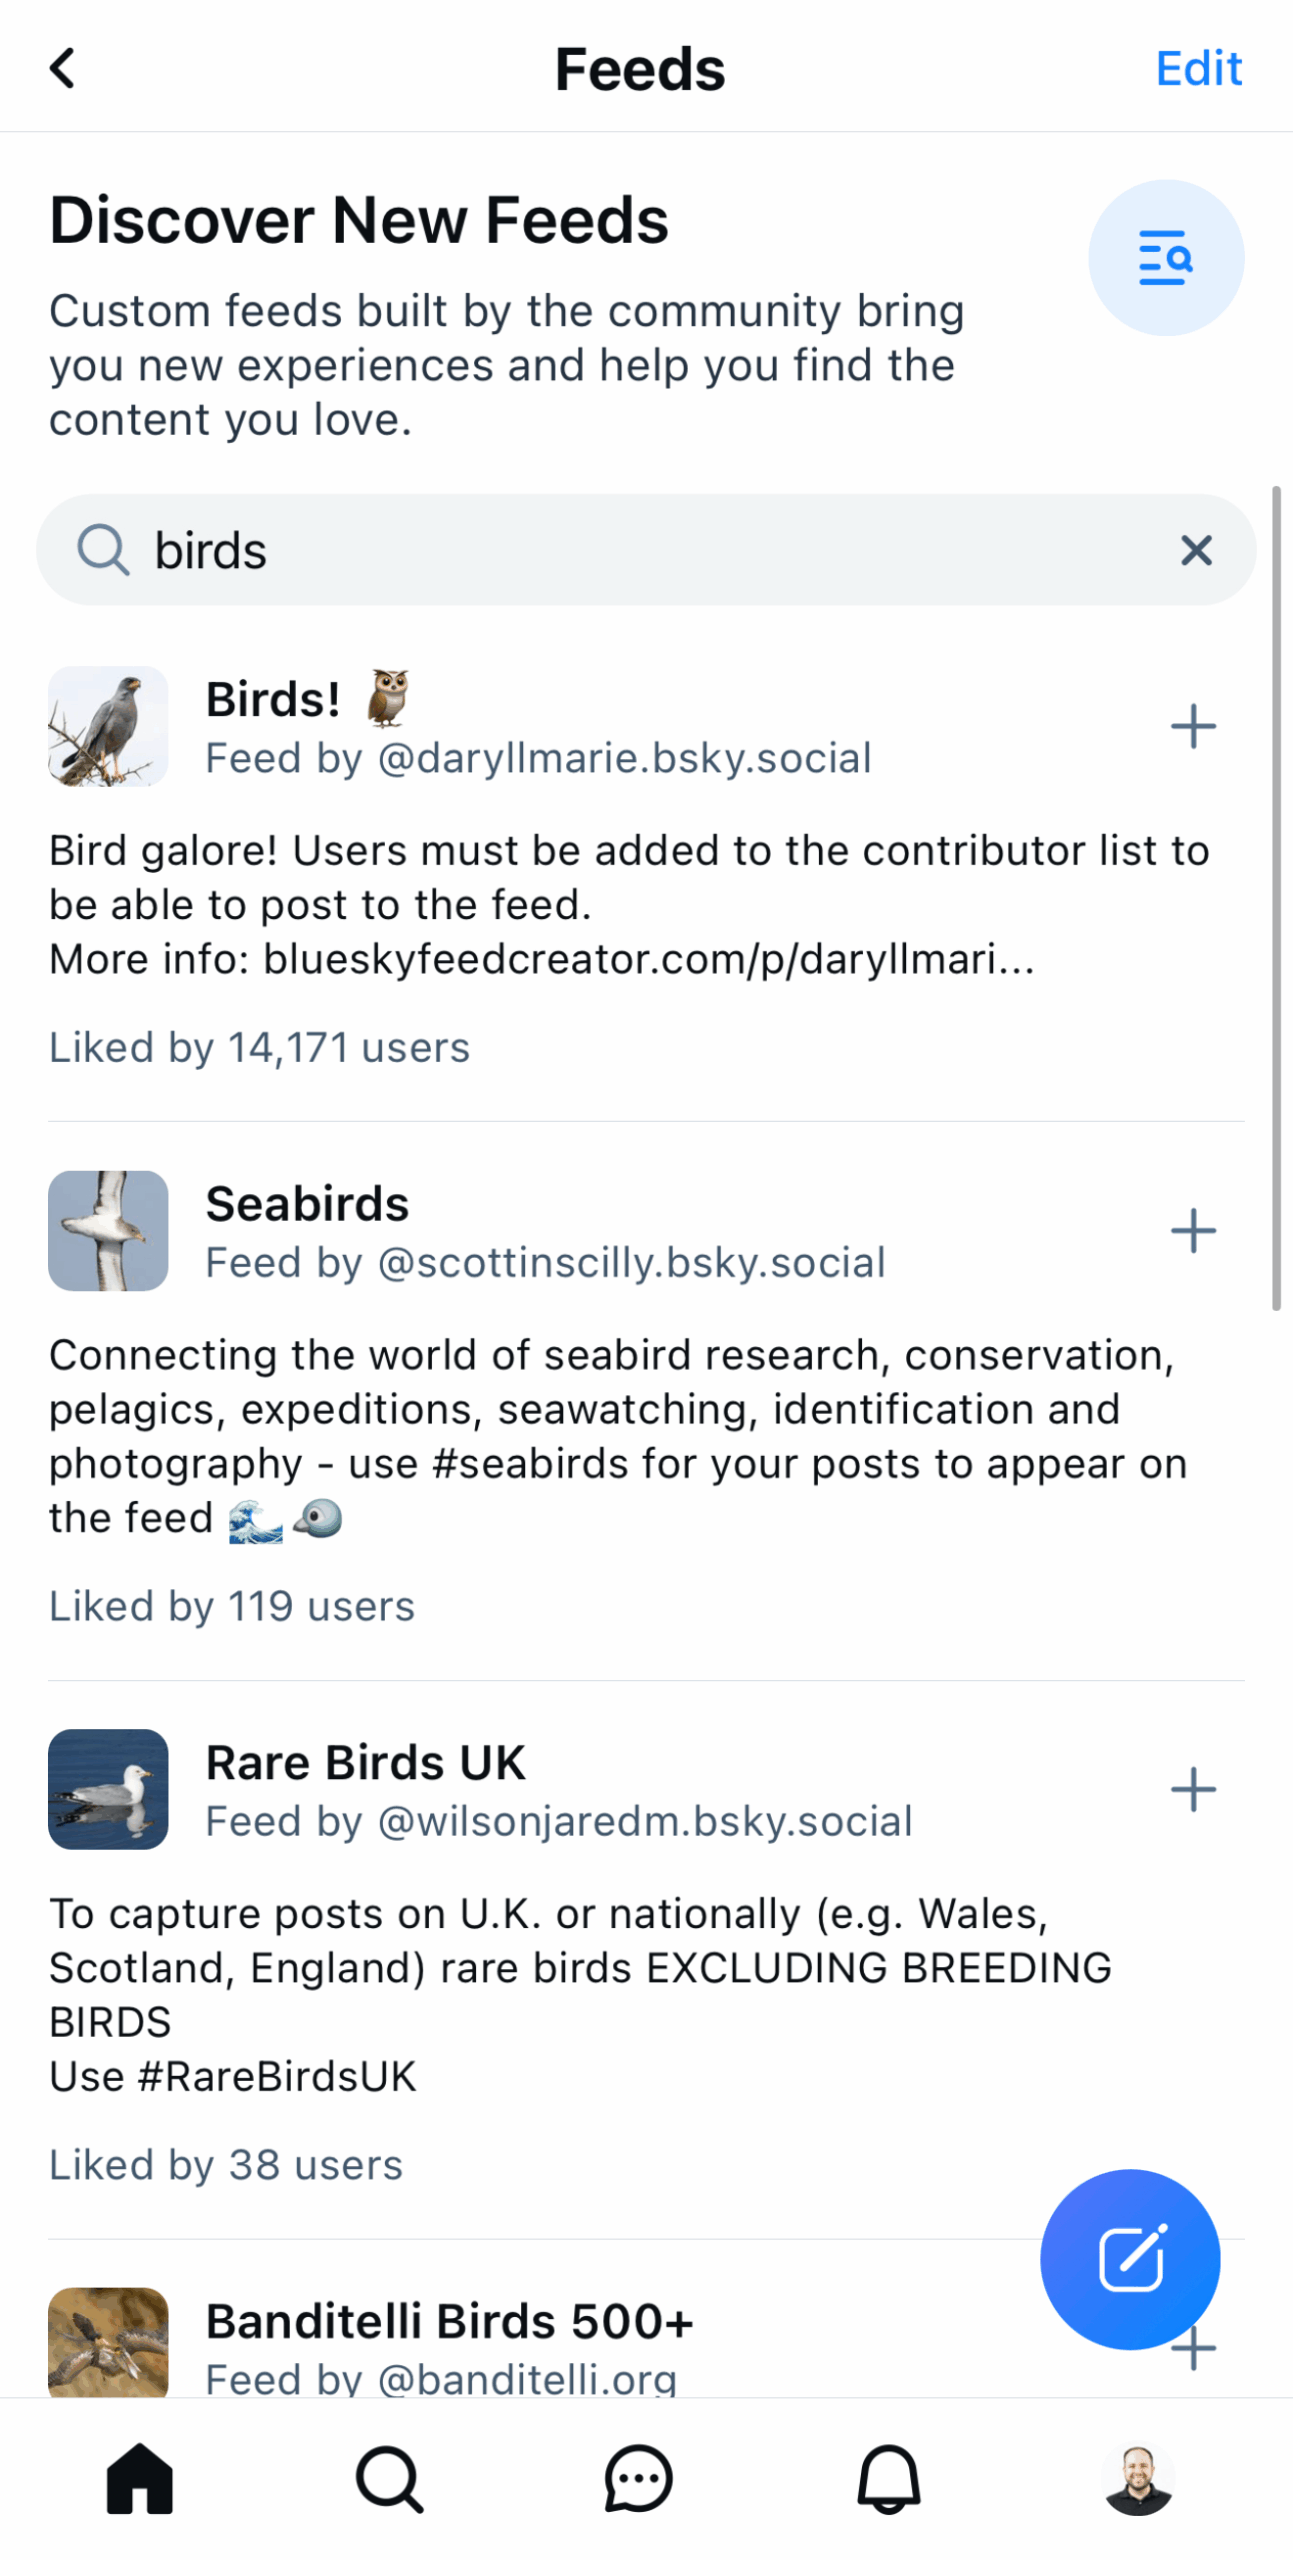Switch to the Home tab icon

click(139, 2478)
